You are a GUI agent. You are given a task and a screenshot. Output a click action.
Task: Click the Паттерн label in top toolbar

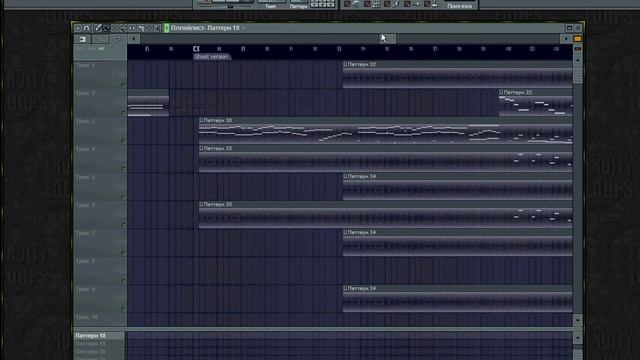299,7
